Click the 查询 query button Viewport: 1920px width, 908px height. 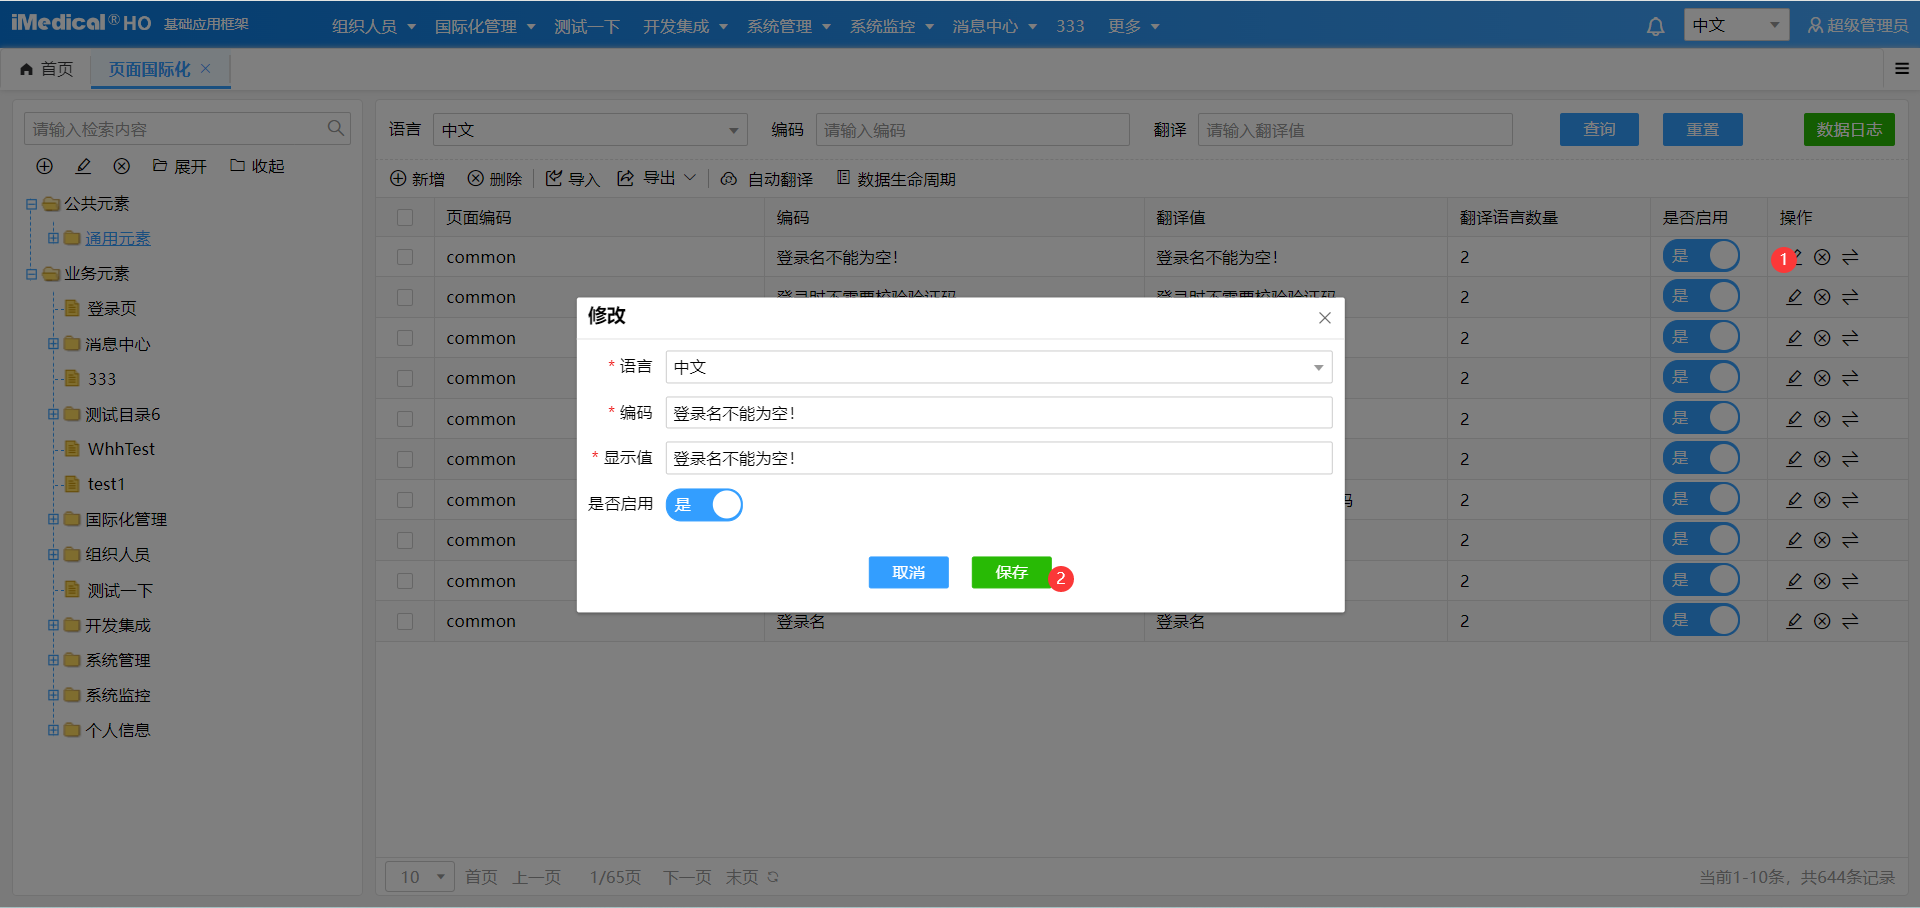(x=1599, y=129)
